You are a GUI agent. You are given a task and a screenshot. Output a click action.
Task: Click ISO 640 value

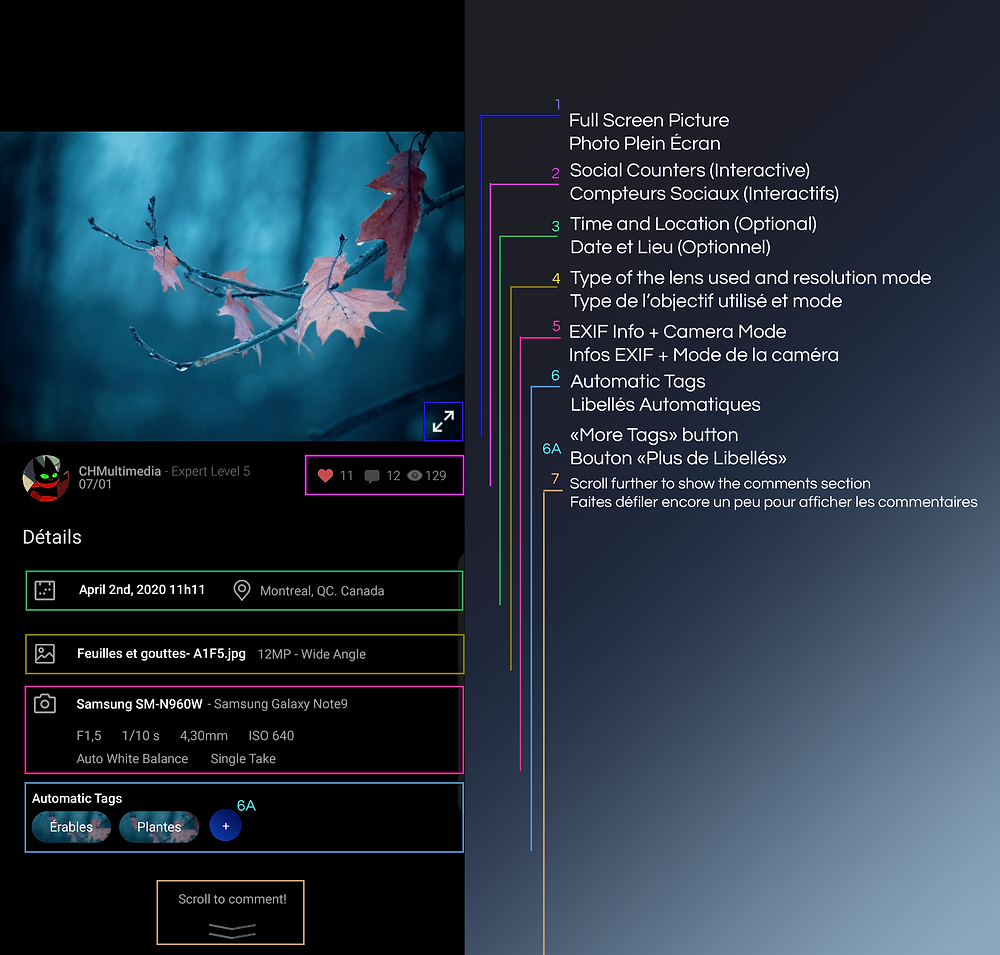271,736
